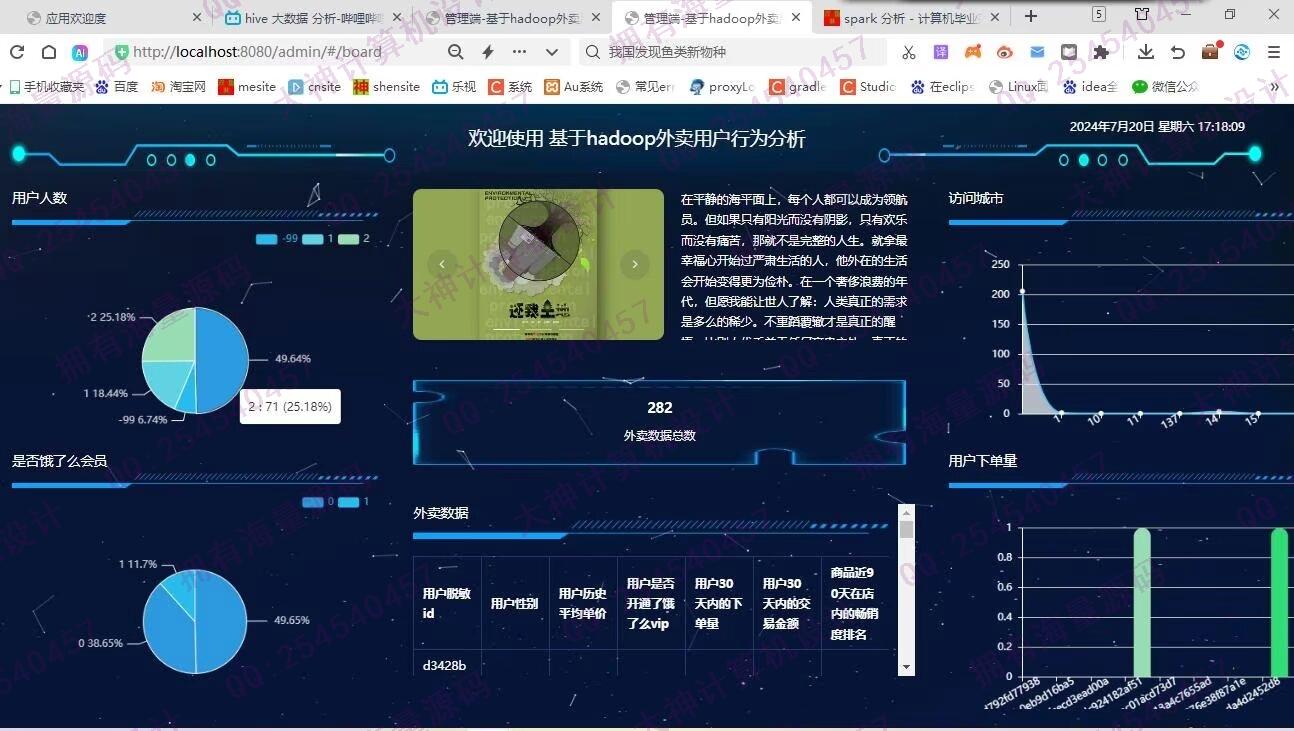Go to browser home page icon

(x=48, y=52)
